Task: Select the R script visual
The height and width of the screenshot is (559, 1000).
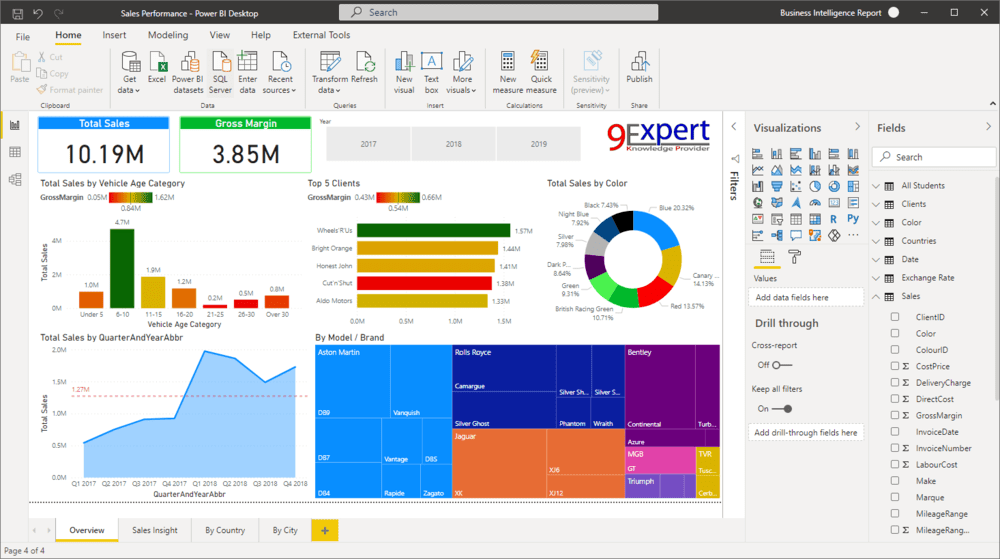Action: point(834,219)
